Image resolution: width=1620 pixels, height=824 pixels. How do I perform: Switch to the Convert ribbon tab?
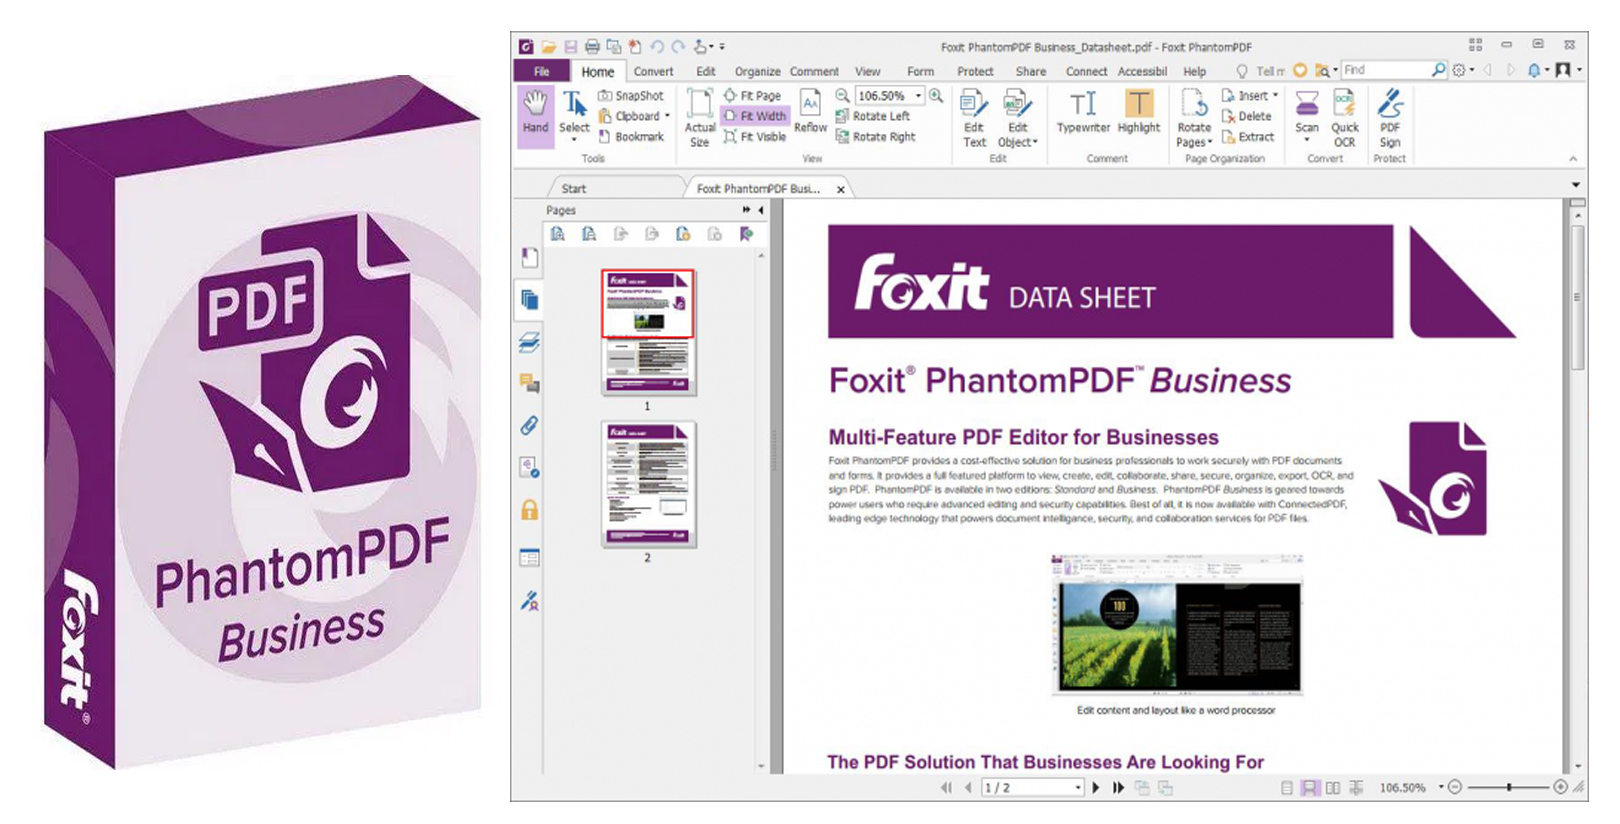[653, 71]
